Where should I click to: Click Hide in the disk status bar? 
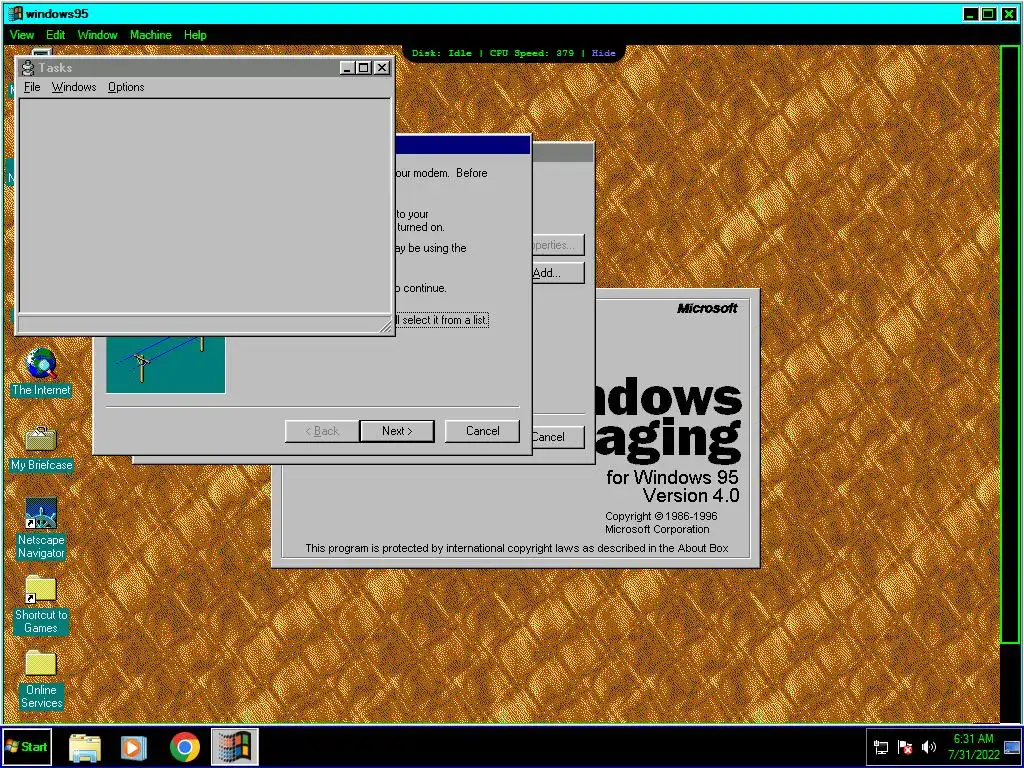pyautogui.click(x=603, y=53)
